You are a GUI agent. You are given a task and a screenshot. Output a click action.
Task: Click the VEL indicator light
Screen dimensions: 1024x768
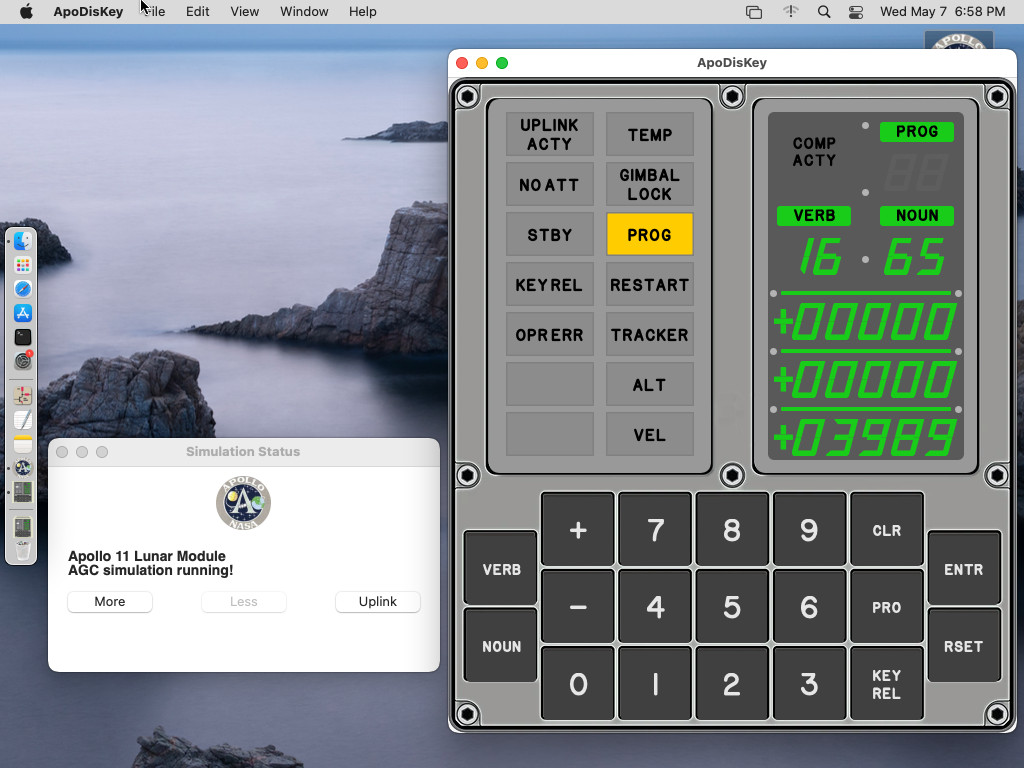click(650, 435)
